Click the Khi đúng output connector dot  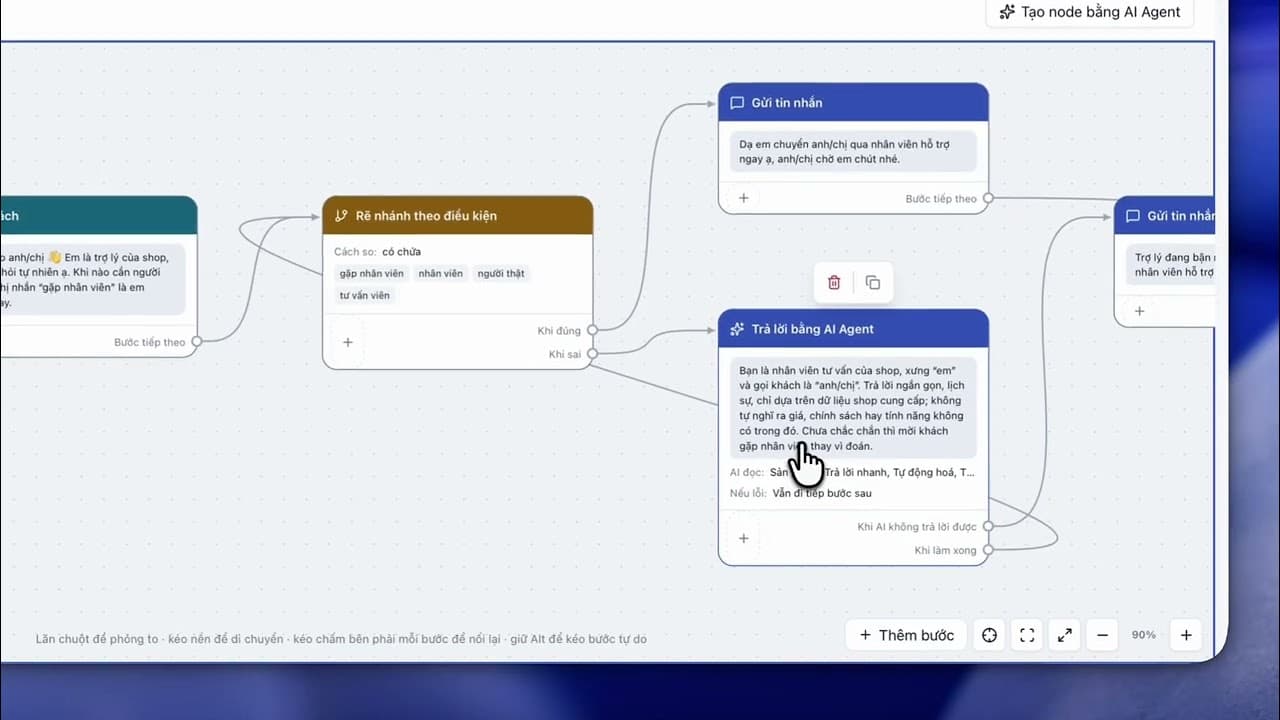click(592, 330)
